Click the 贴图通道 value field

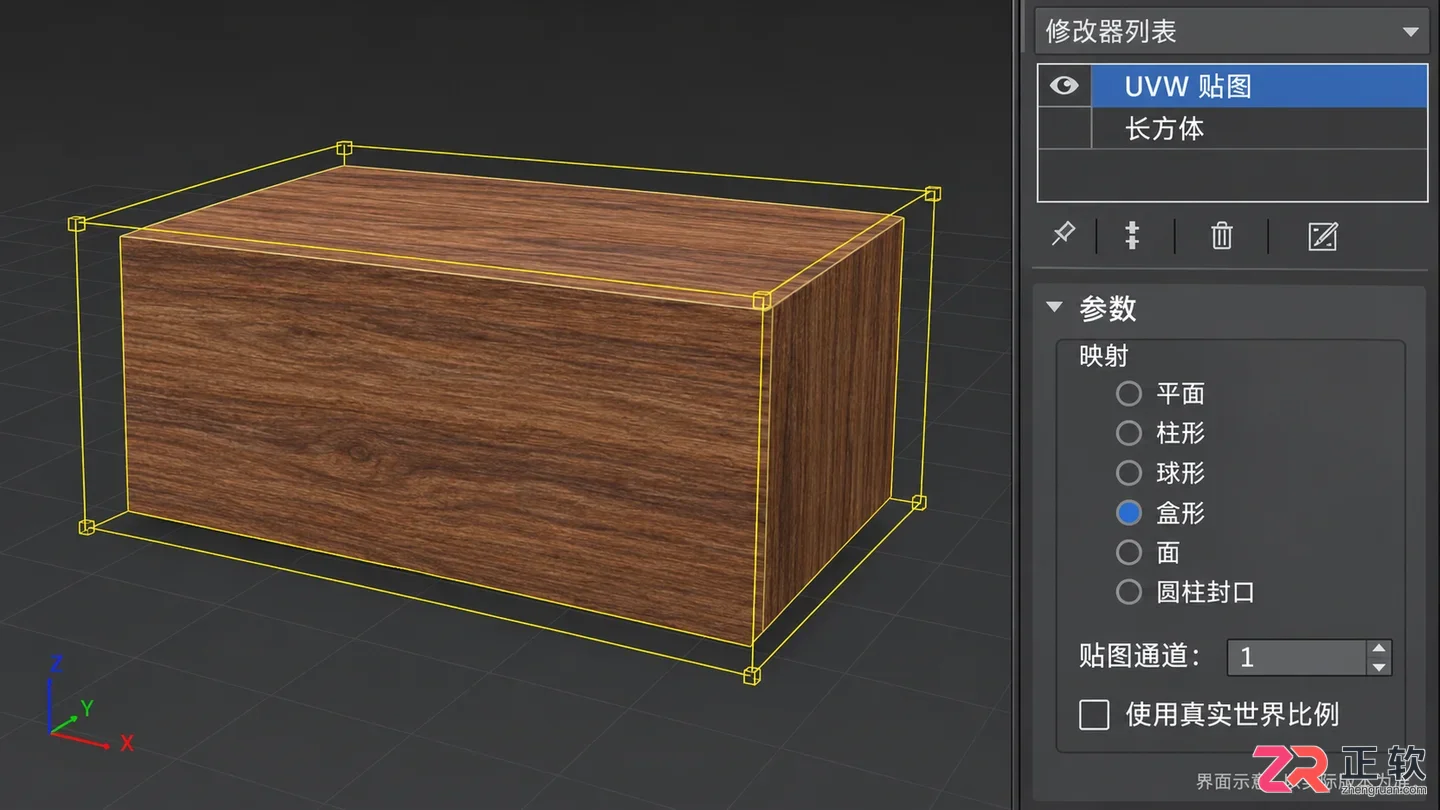coord(1296,657)
